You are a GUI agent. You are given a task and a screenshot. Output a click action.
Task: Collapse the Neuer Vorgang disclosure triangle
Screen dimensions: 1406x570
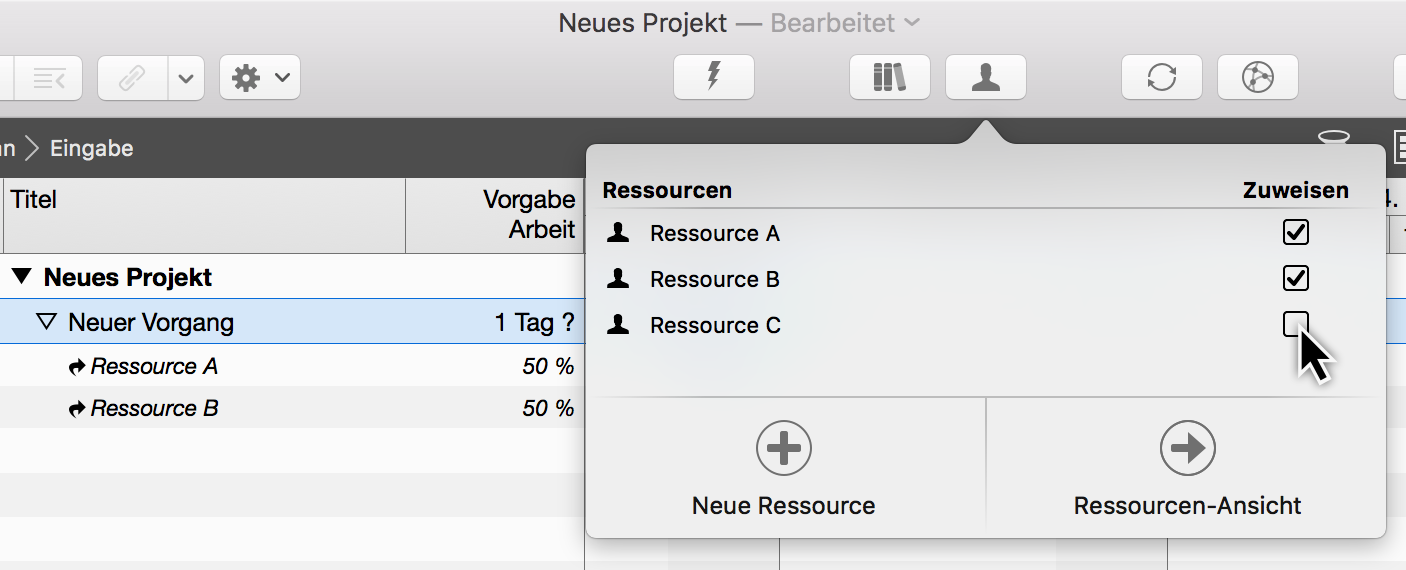[47, 322]
